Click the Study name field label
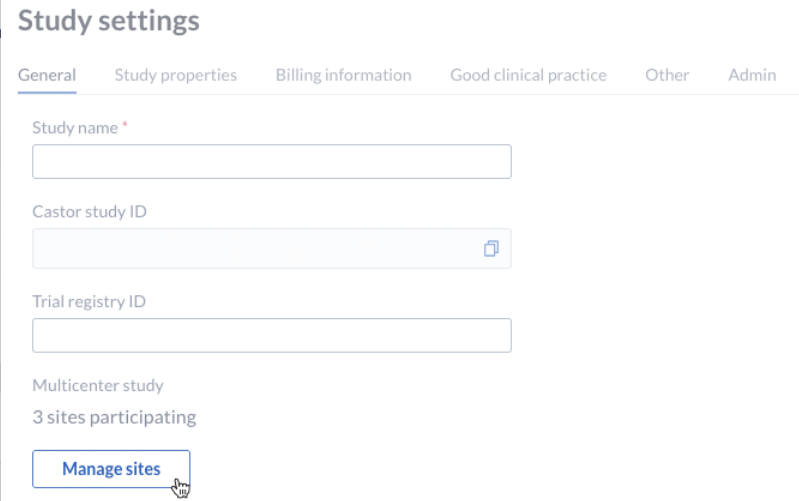 pyautogui.click(x=75, y=127)
